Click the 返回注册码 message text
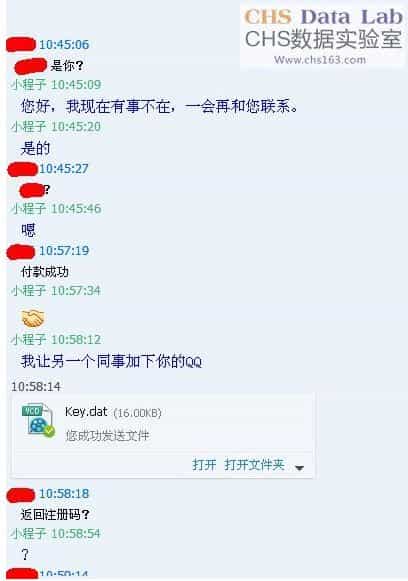The image size is (408, 581). [x=55, y=514]
